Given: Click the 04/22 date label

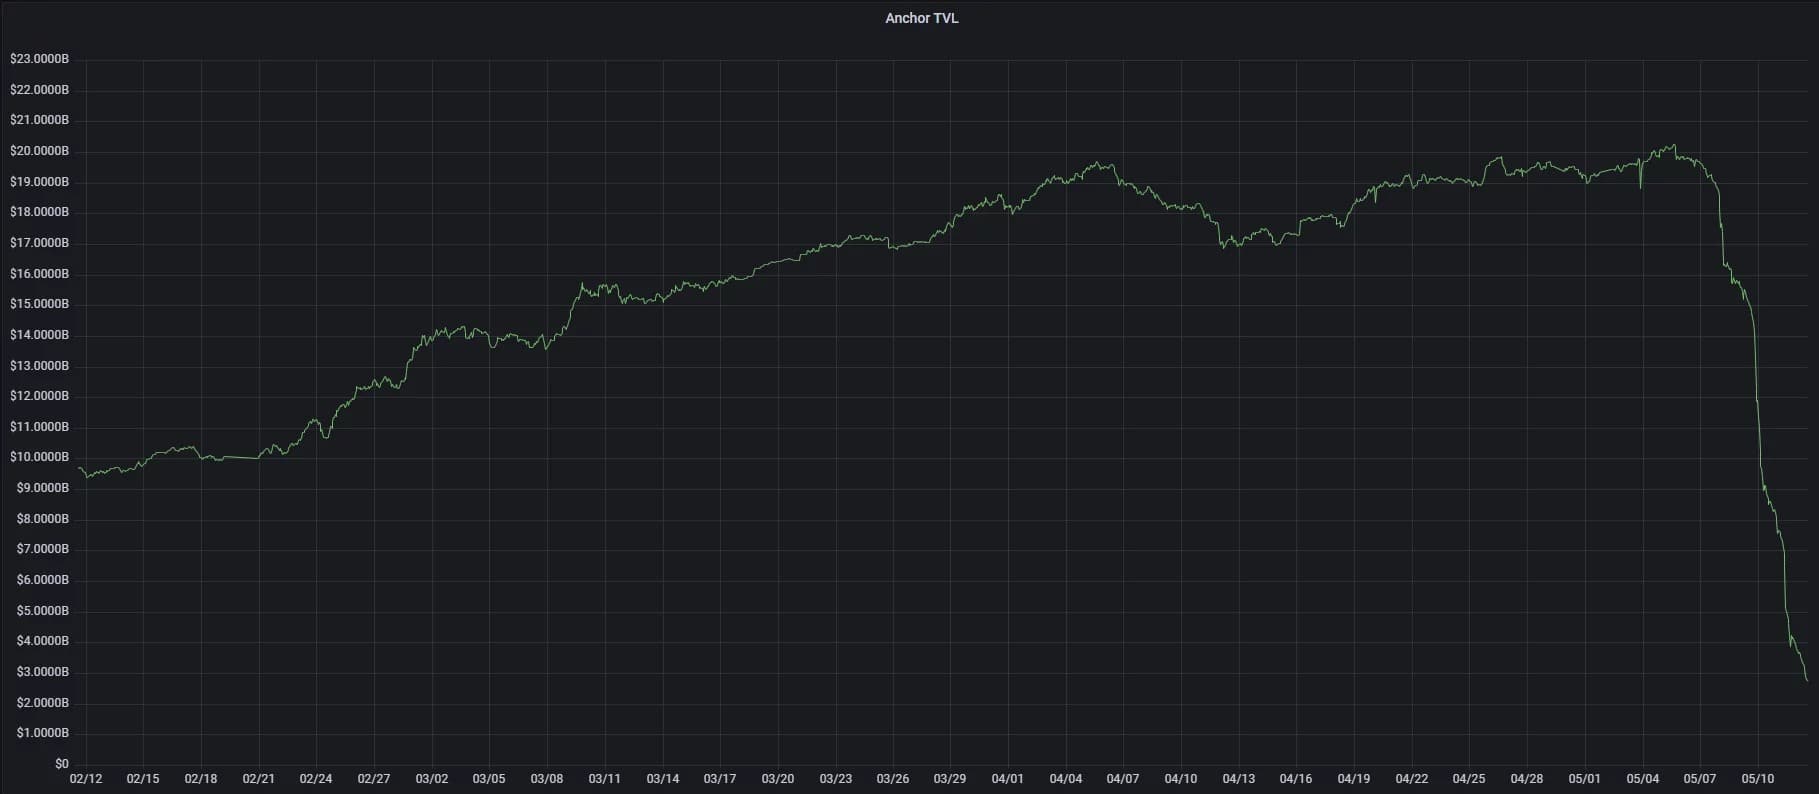Looking at the screenshot, I should (x=1412, y=779).
